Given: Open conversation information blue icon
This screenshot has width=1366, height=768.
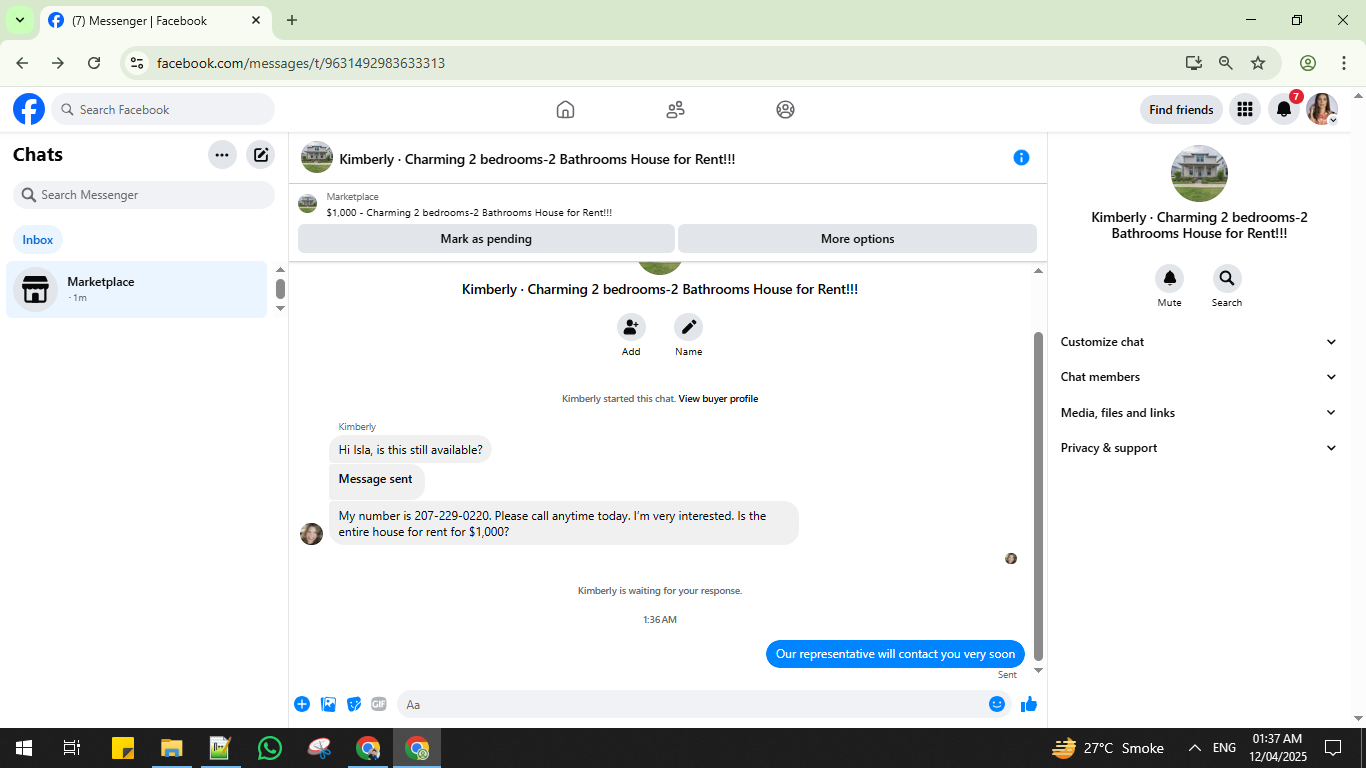Looking at the screenshot, I should pyautogui.click(x=1021, y=157).
